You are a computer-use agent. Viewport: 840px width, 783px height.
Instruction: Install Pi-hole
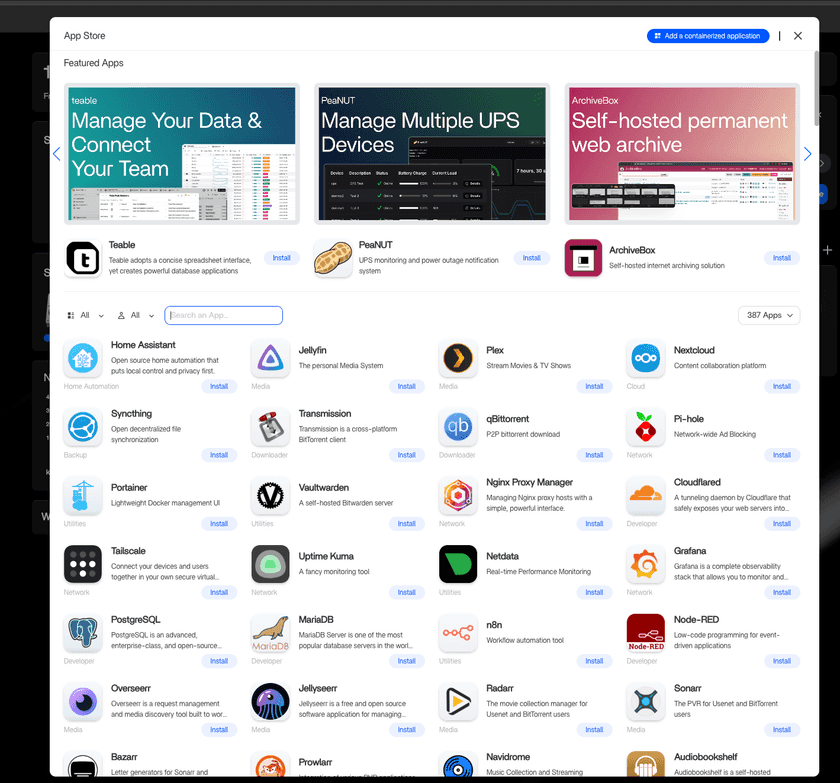pos(782,455)
